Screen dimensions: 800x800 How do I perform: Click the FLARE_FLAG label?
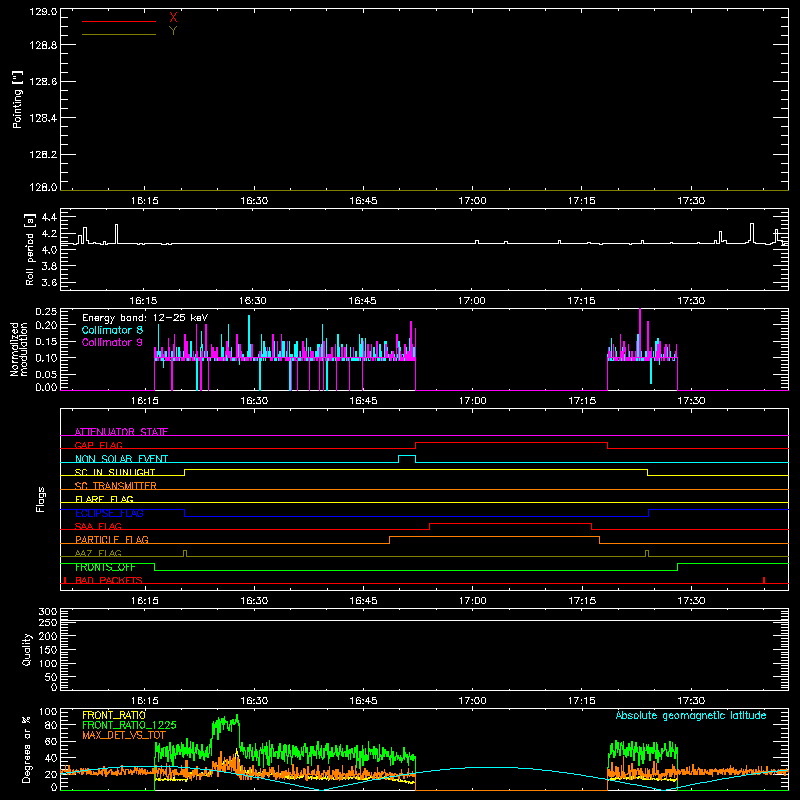(x=104, y=499)
